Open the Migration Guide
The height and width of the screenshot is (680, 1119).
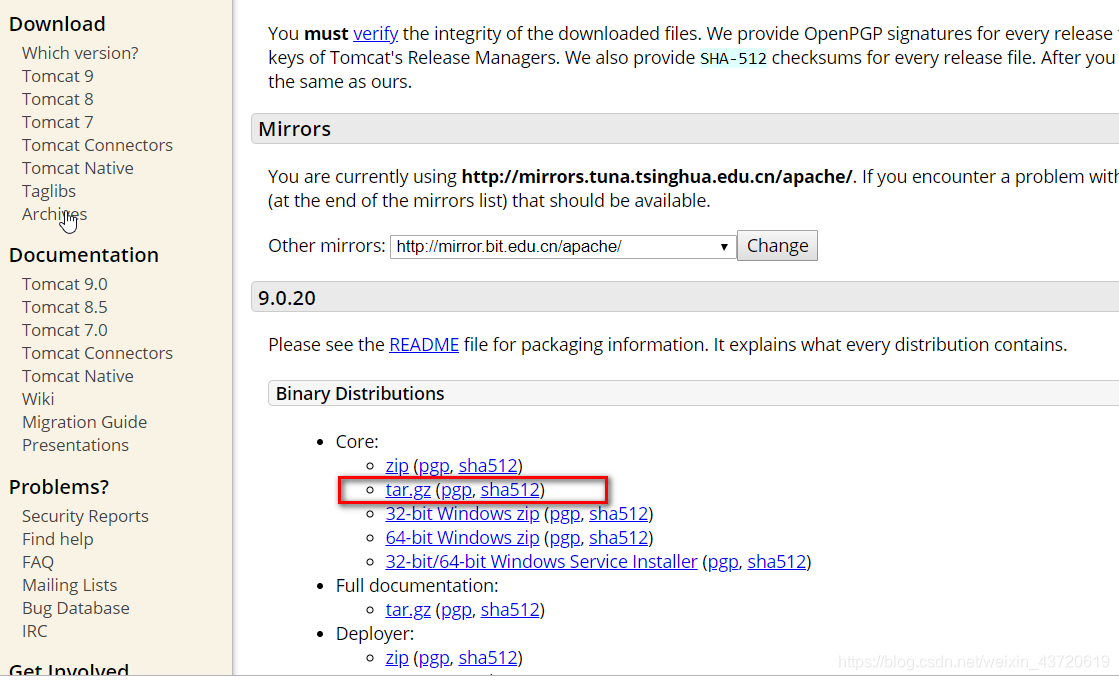tap(84, 422)
